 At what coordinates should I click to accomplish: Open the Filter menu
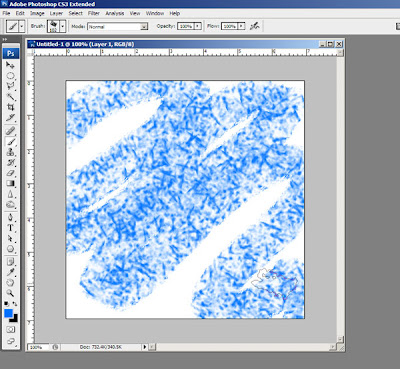(x=94, y=13)
